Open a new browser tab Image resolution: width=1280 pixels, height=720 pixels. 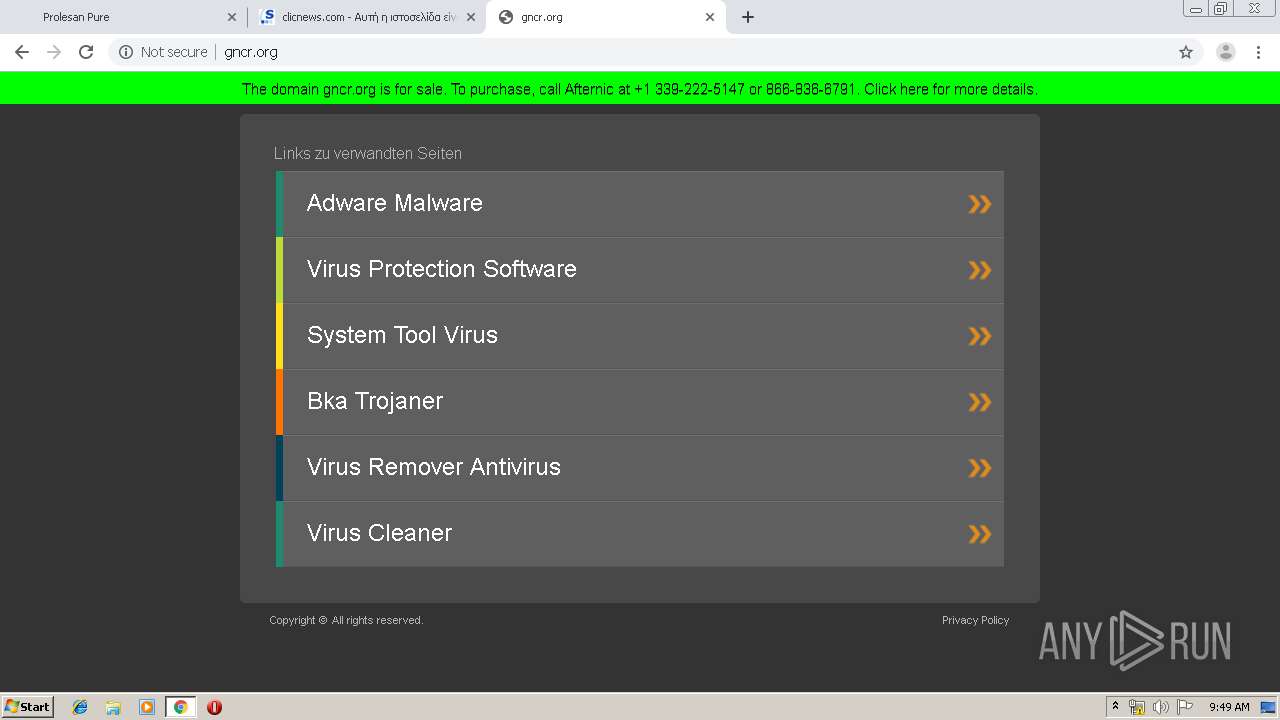tap(748, 17)
